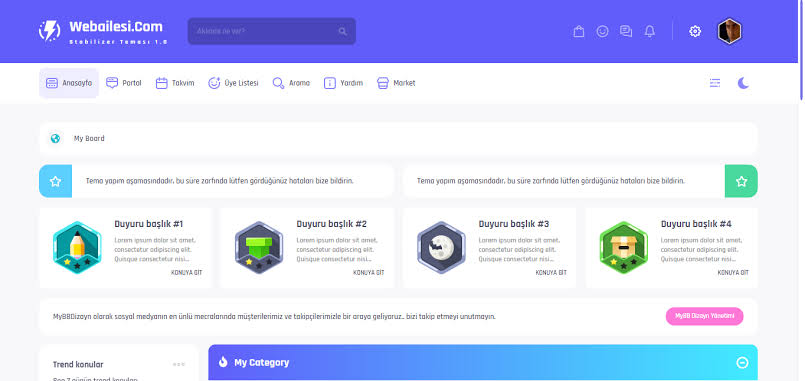Open the Duyuru başlık #4 title
The width and height of the screenshot is (805, 381).
pyautogui.click(x=696, y=224)
